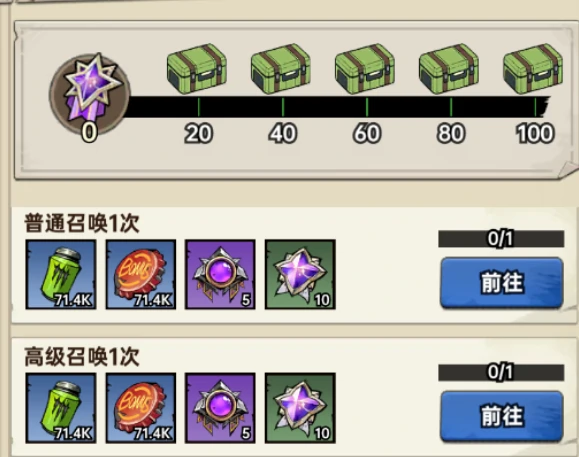Select purple star reward in 高级召唤 row
The image size is (579, 457).
pos(300,408)
